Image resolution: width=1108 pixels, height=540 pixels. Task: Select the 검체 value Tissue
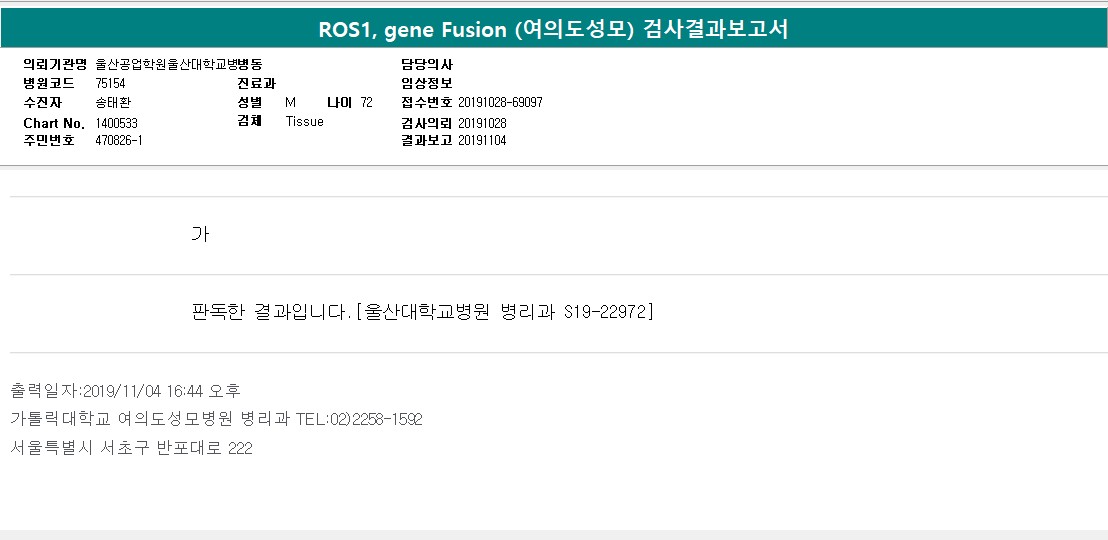coord(305,122)
